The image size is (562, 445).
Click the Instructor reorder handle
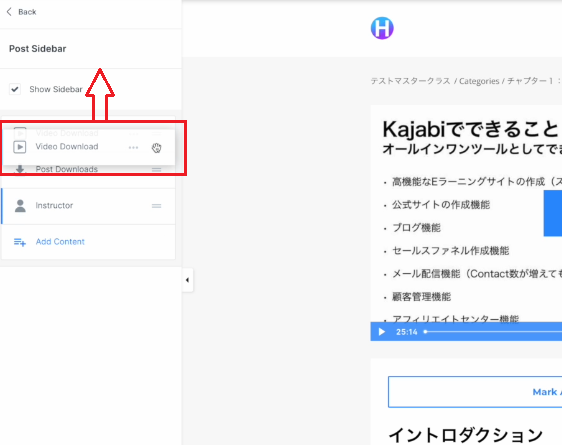tap(156, 206)
